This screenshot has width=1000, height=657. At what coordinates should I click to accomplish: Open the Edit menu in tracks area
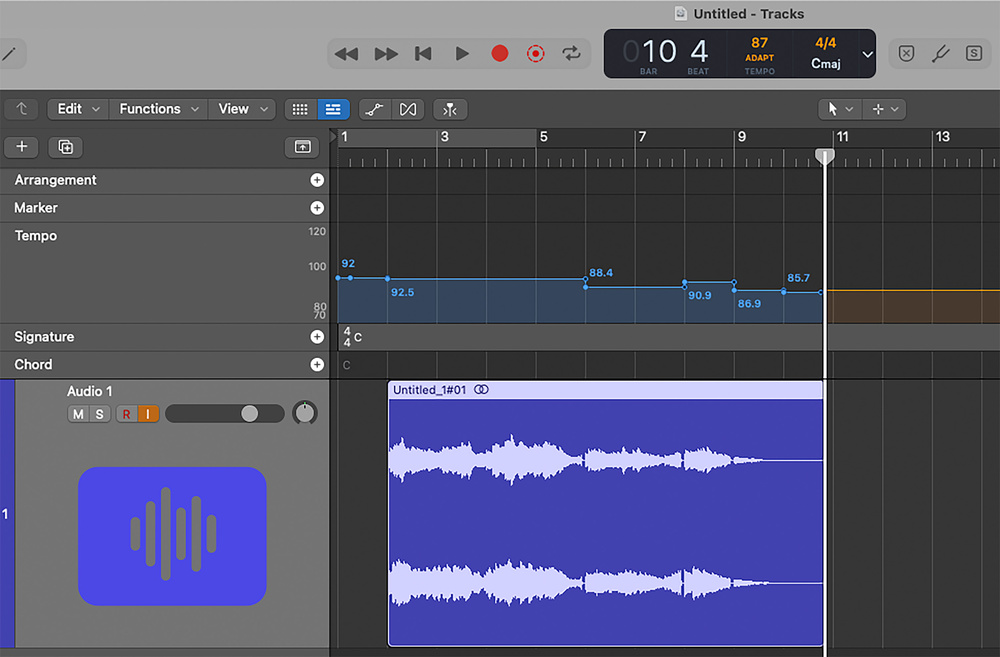(79, 109)
